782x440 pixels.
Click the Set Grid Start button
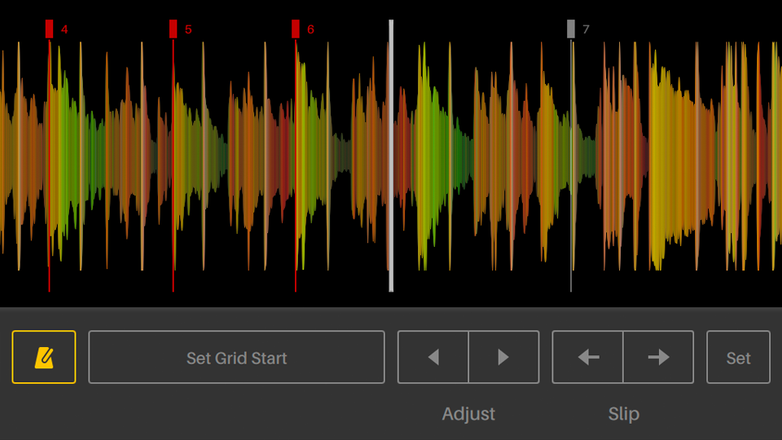tap(236, 357)
